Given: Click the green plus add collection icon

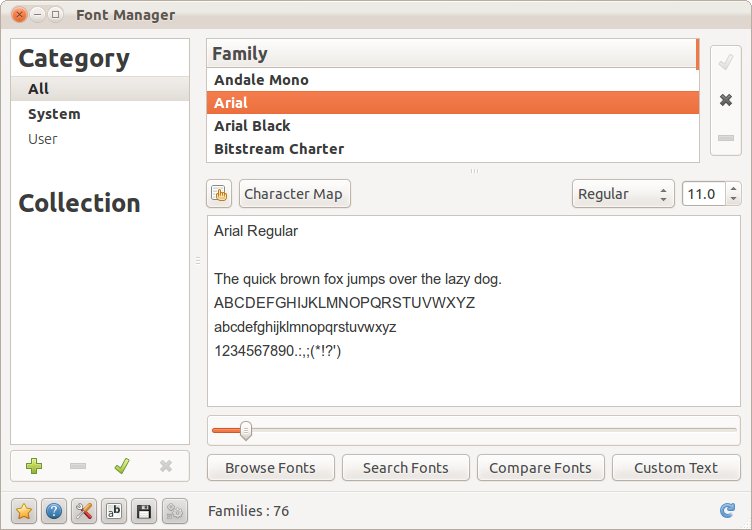Looking at the screenshot, I should pos(34,466).
